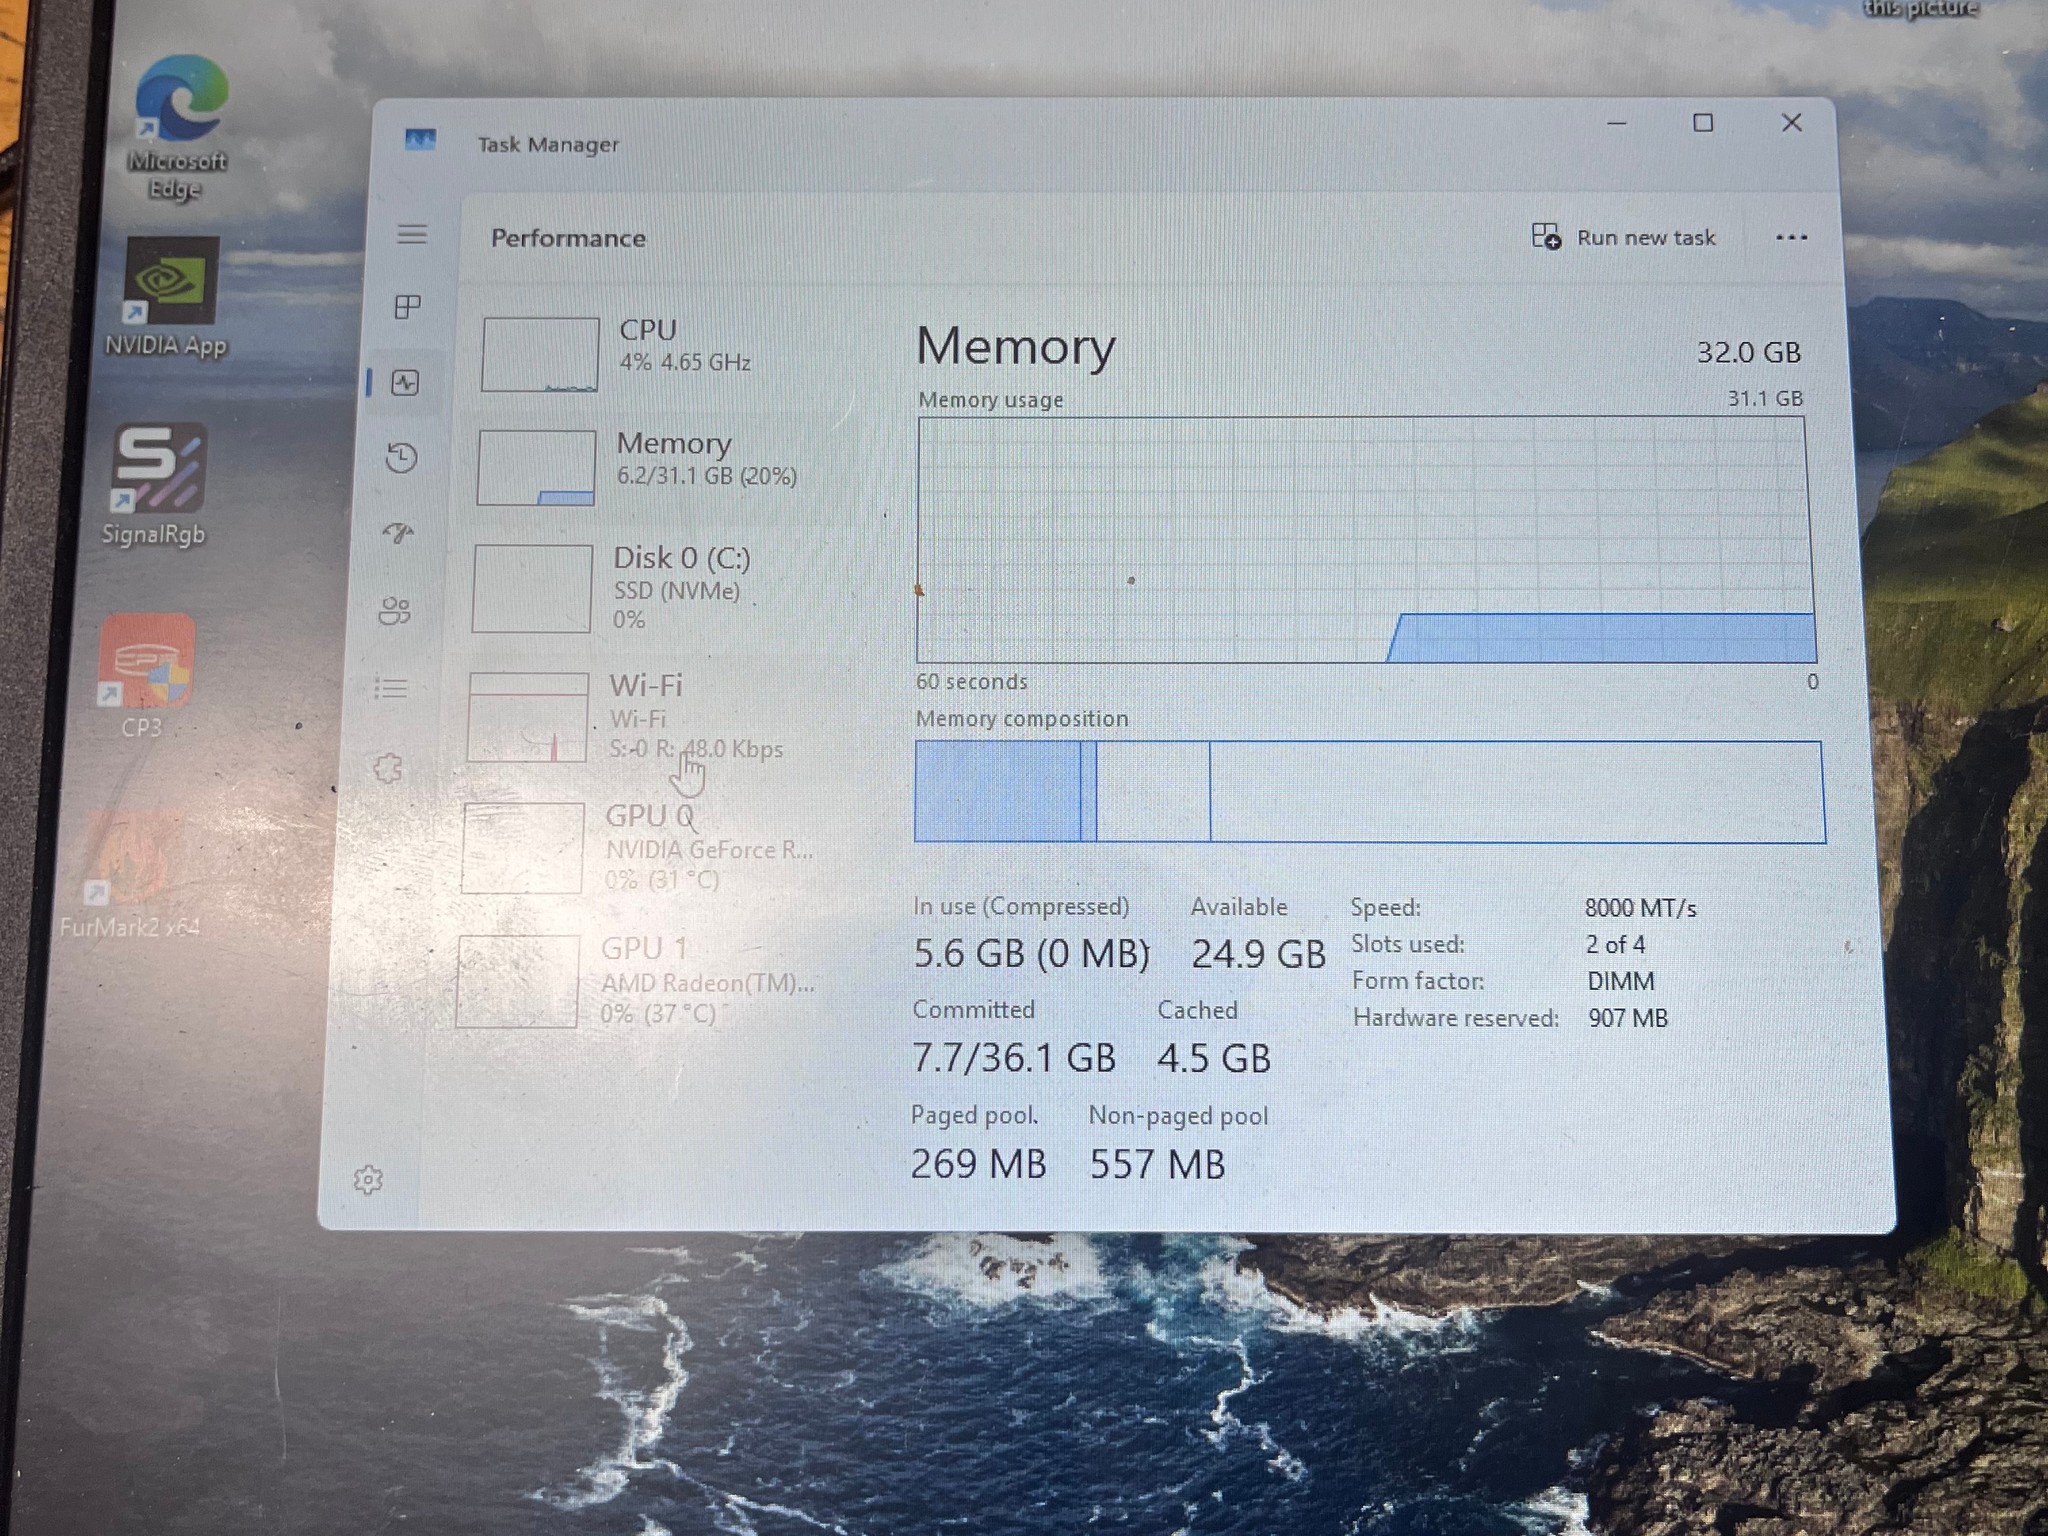Open the Processes page icon
Viewport: 2048px width, 1536px height.
(x=408, y=307)
